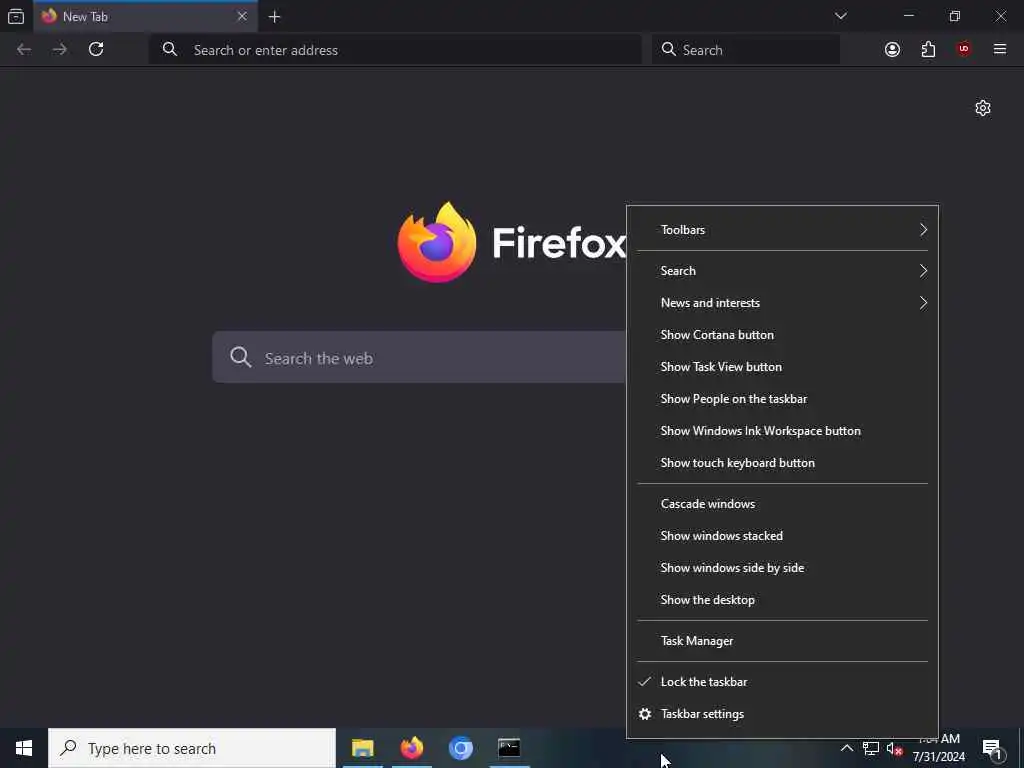
Task: Go forward with the forward arrow
Action: pos(59,50)
